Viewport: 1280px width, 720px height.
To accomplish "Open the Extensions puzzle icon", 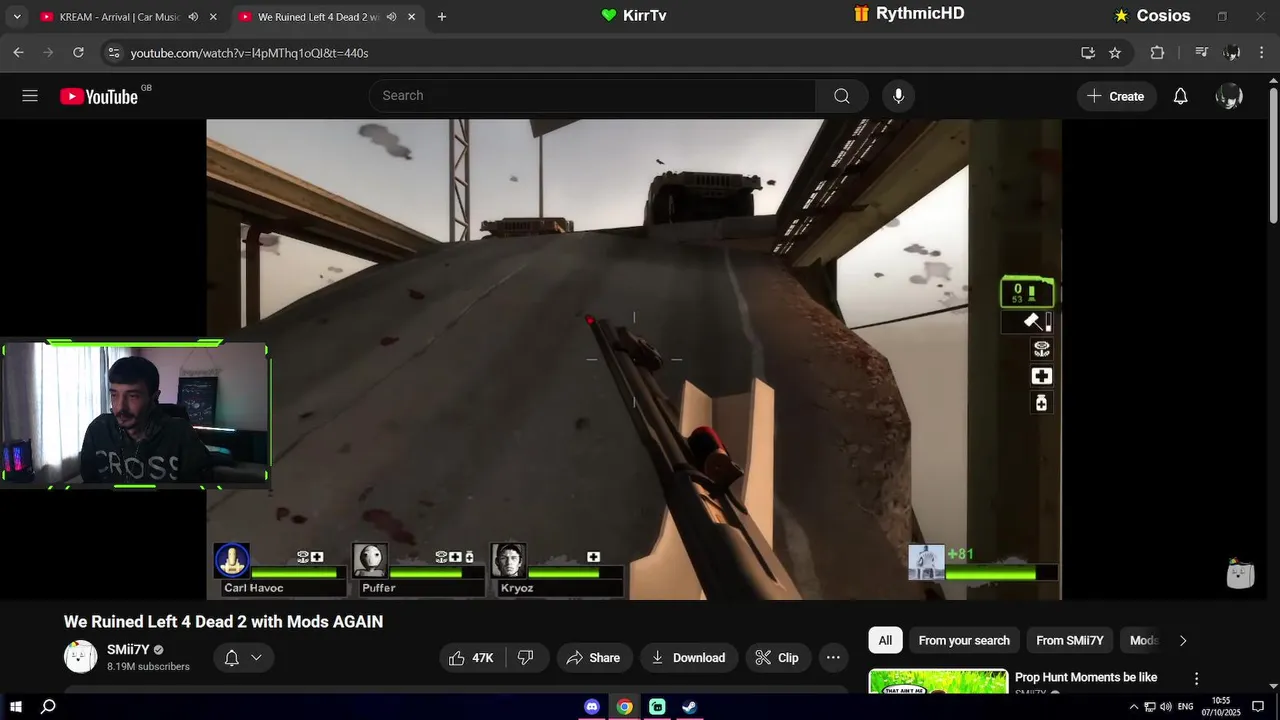I will point(1157,53).
